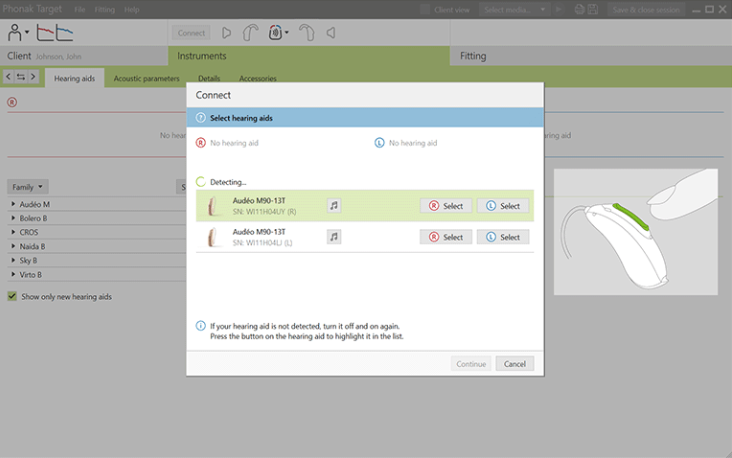Switch to the Accessories tab
Screen dimensions: 732x458
coord(258,78)
